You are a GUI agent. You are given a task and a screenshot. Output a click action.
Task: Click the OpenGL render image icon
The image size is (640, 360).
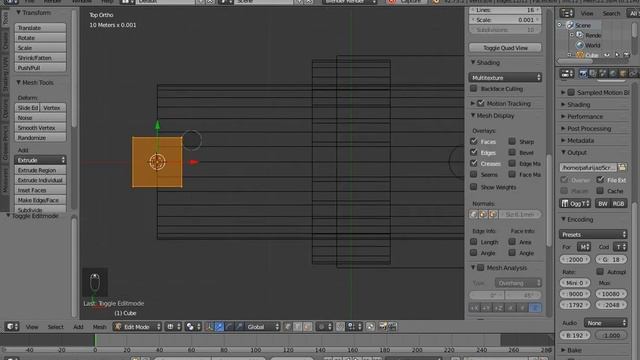tap(383, 327)
